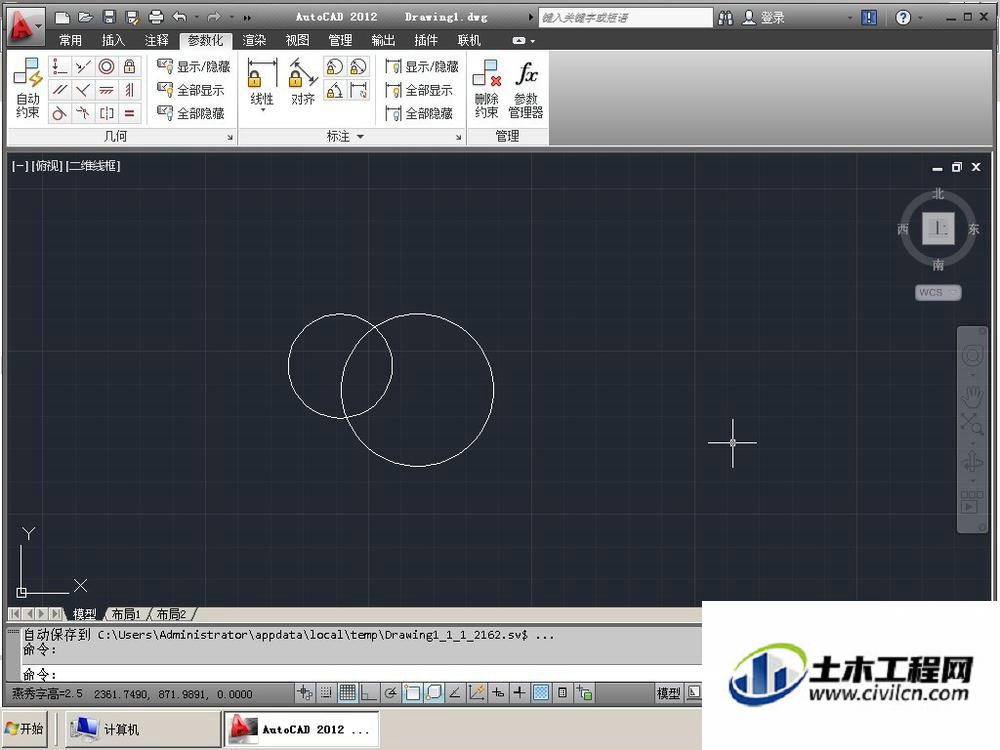This screenshot has width=1000, height=750.
Task: Click the Linear (线性) dimensional constraint
Action: click(262, 83)
